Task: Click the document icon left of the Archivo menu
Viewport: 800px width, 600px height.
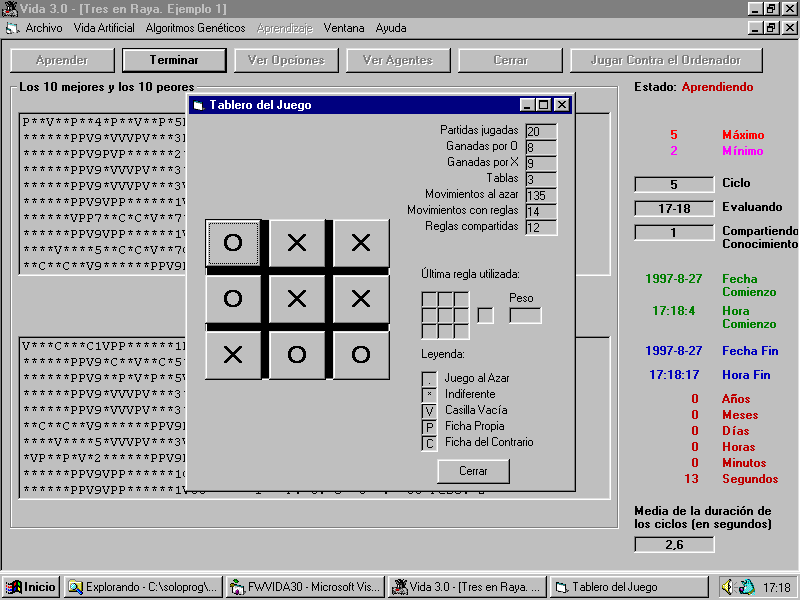Action: click(x=12, y=28)
